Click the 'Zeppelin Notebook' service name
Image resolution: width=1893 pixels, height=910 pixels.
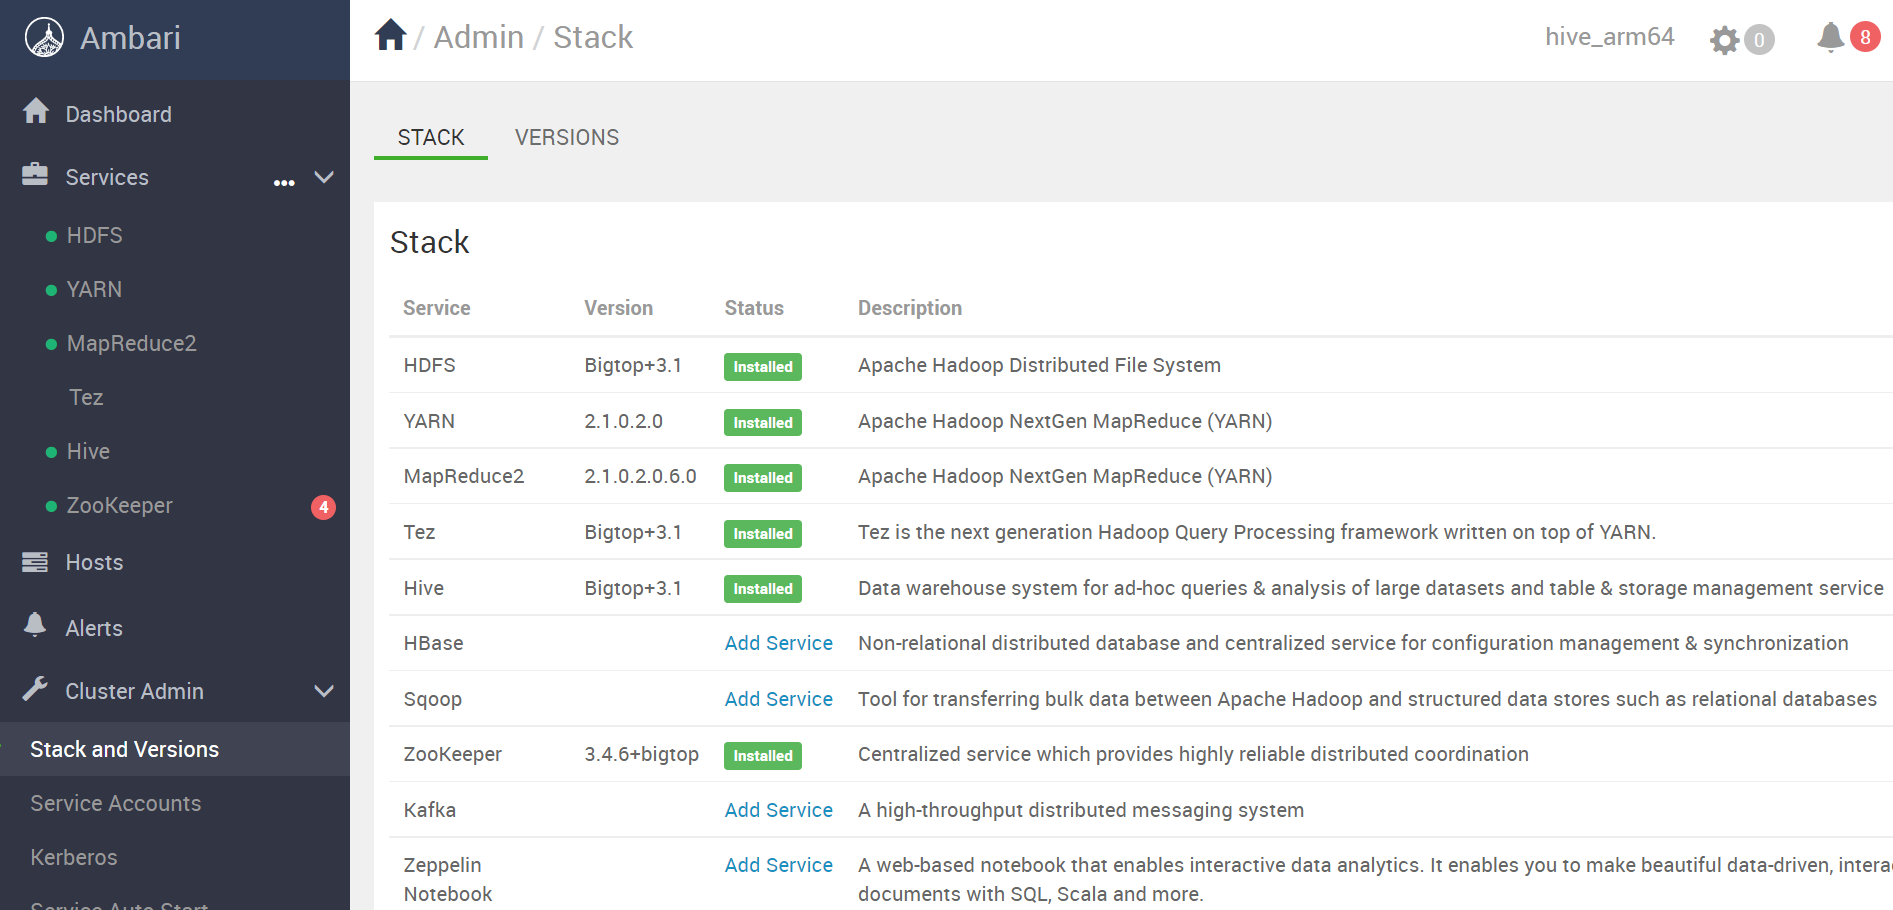pos(447,879)
